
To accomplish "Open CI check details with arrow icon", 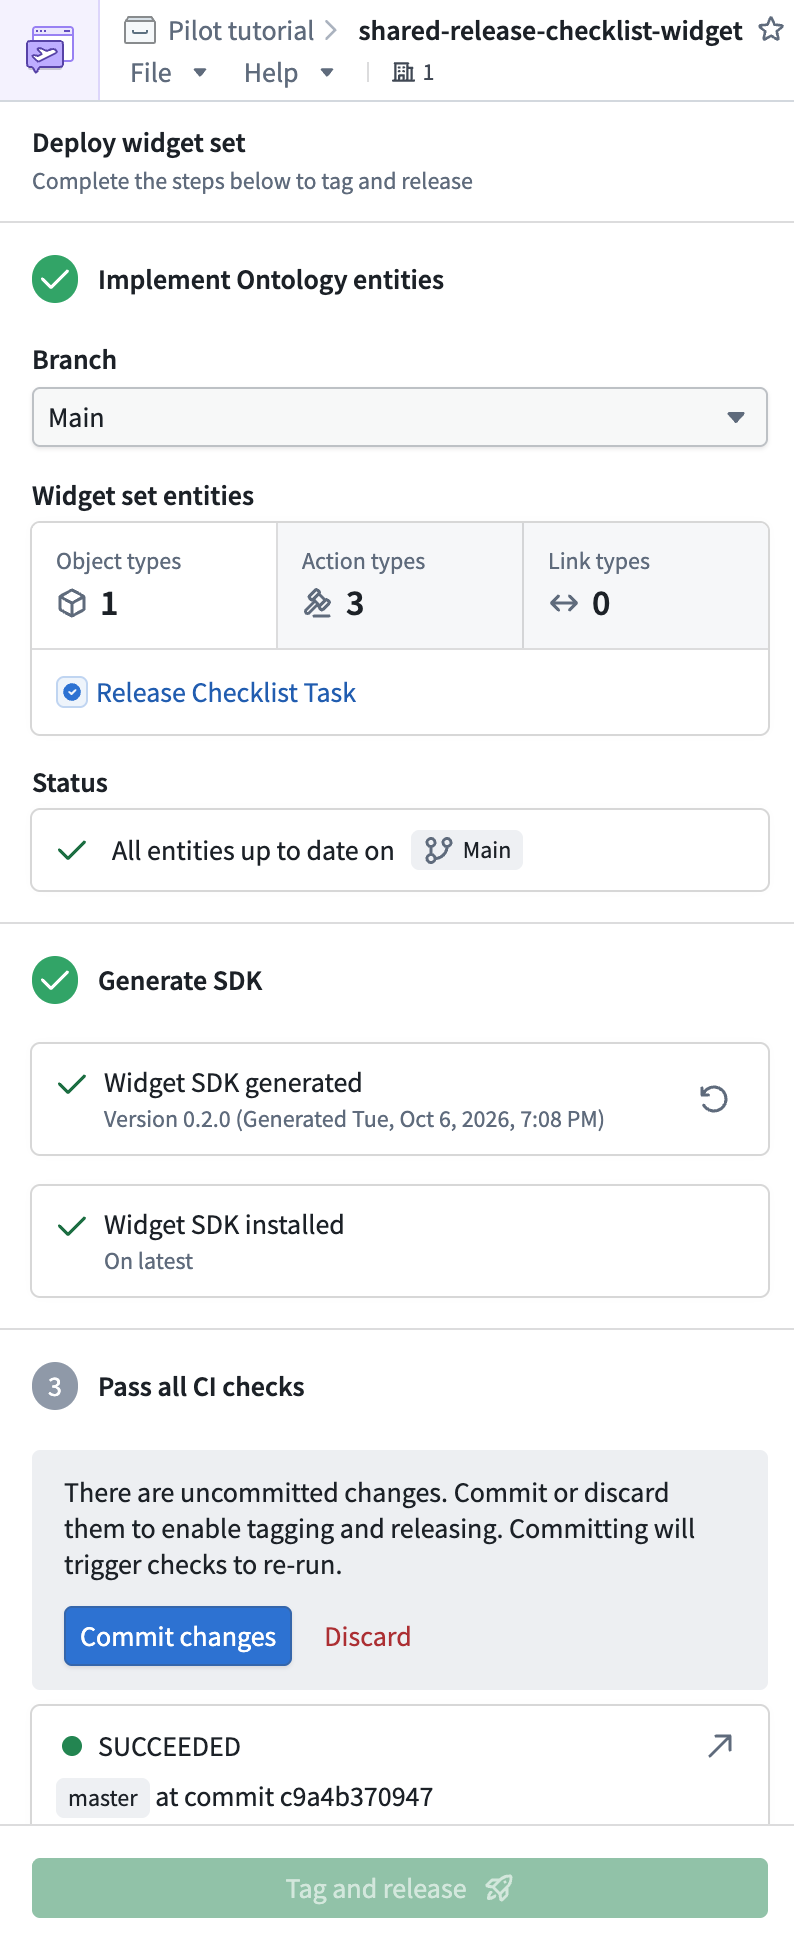I will [720, 1746].
